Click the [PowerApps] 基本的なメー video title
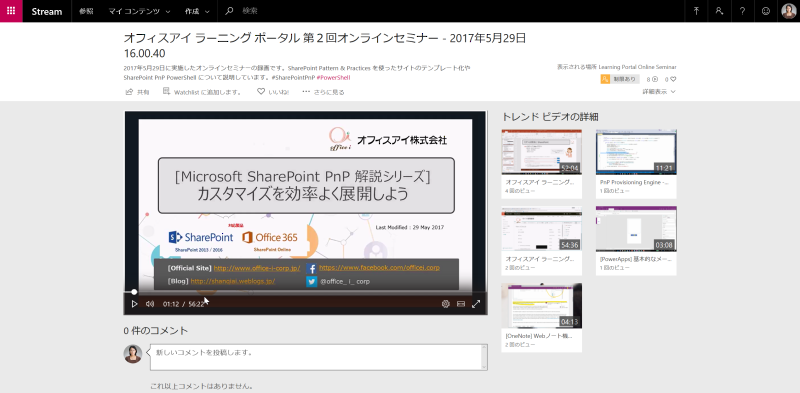Image resolution: width=800 pixels, height=393 pixels. [636, 259]
